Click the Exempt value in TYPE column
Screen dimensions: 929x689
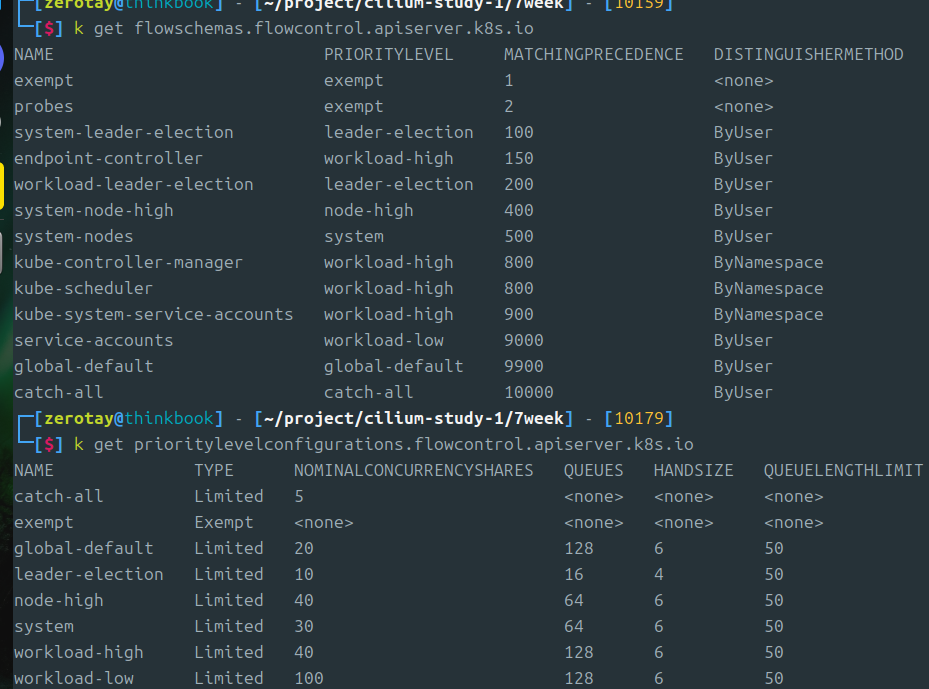pos(223,522)
